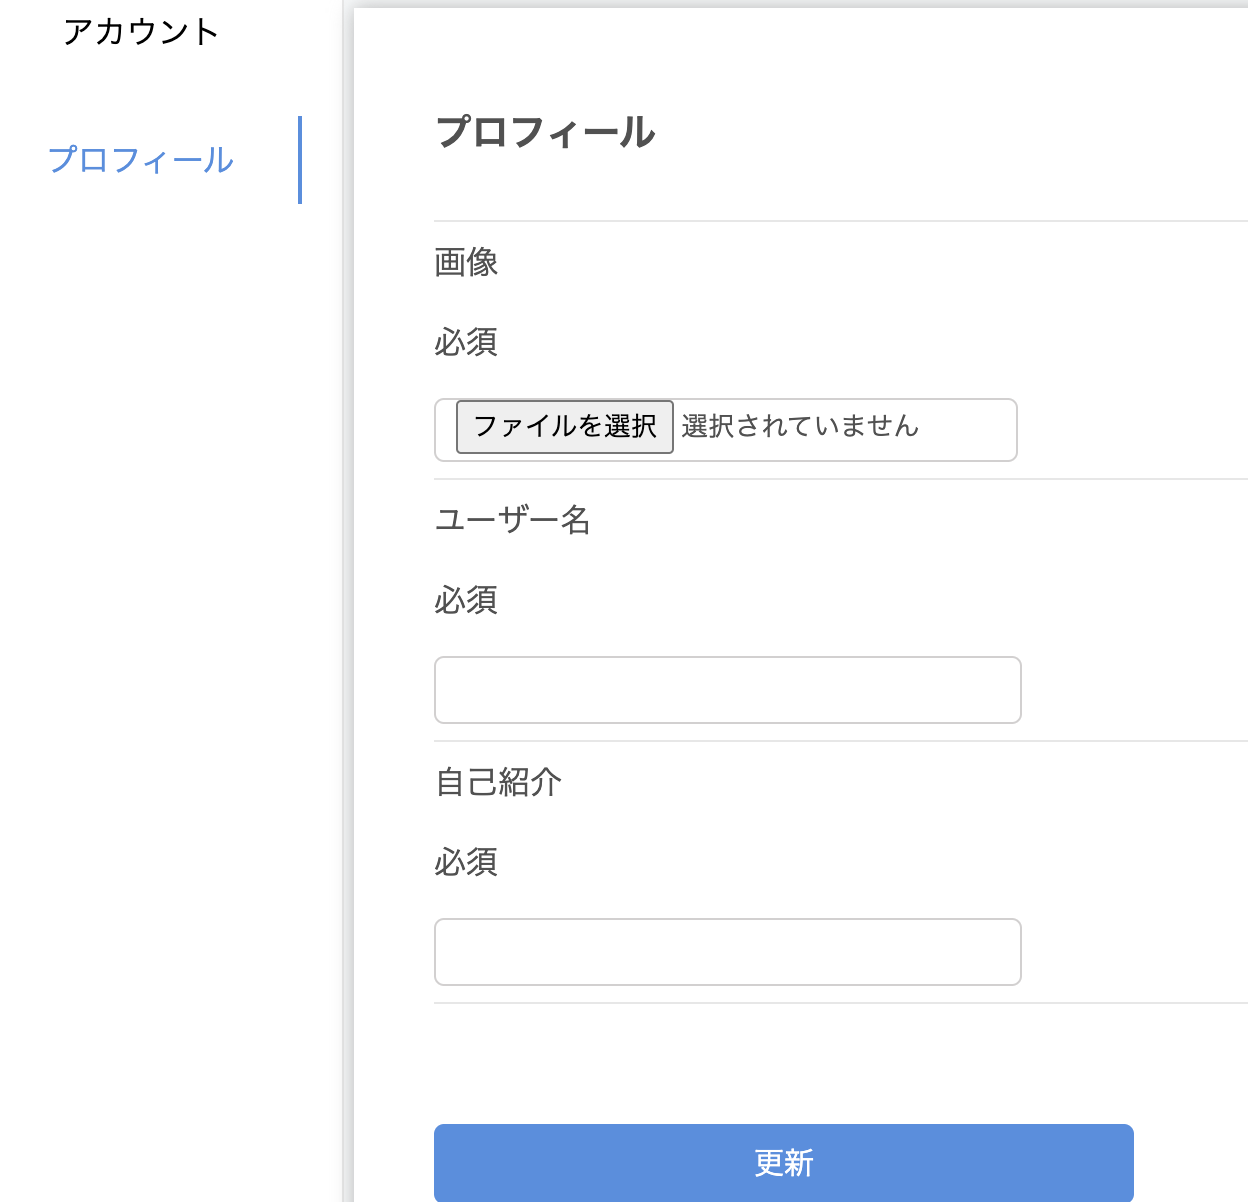Focus the 自己紹介 input box

tap(727, 951)
